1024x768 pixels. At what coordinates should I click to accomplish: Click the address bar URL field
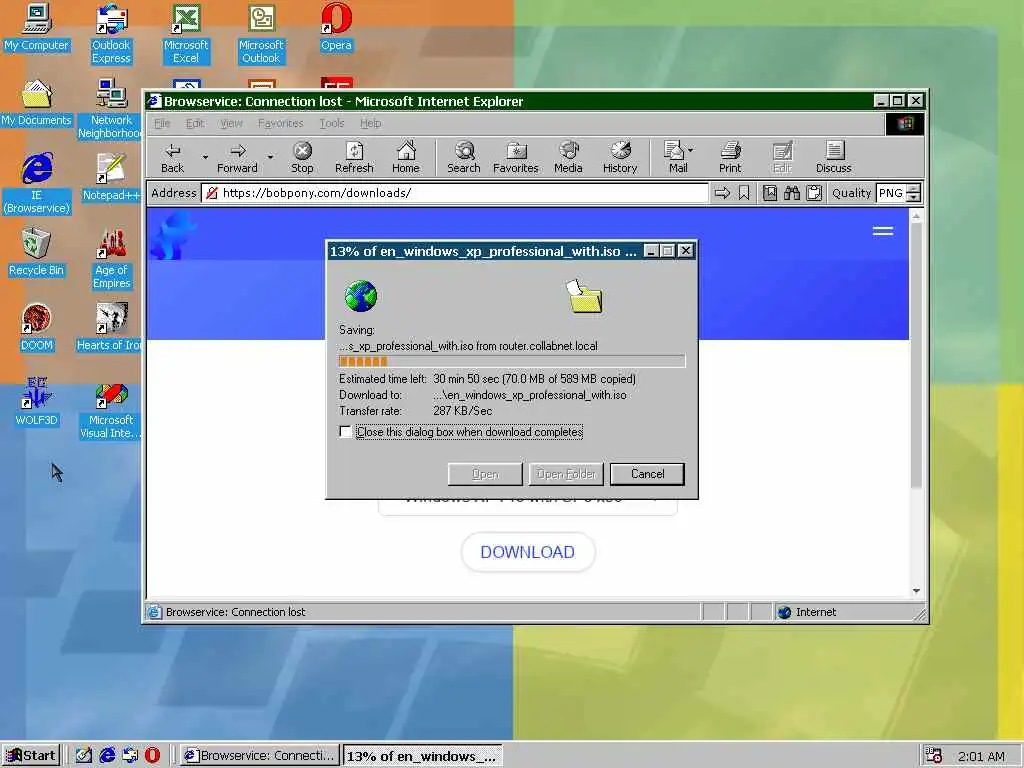coord(455,193)
